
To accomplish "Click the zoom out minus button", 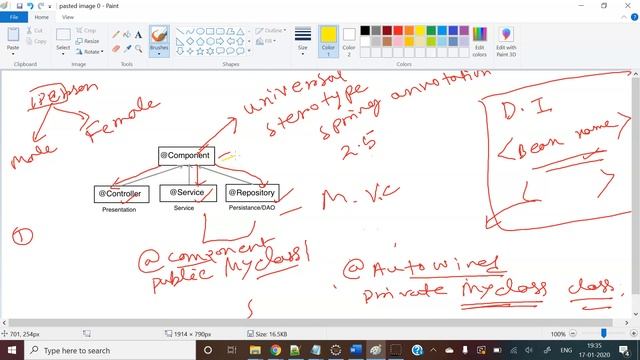I will tap(573, 334).
